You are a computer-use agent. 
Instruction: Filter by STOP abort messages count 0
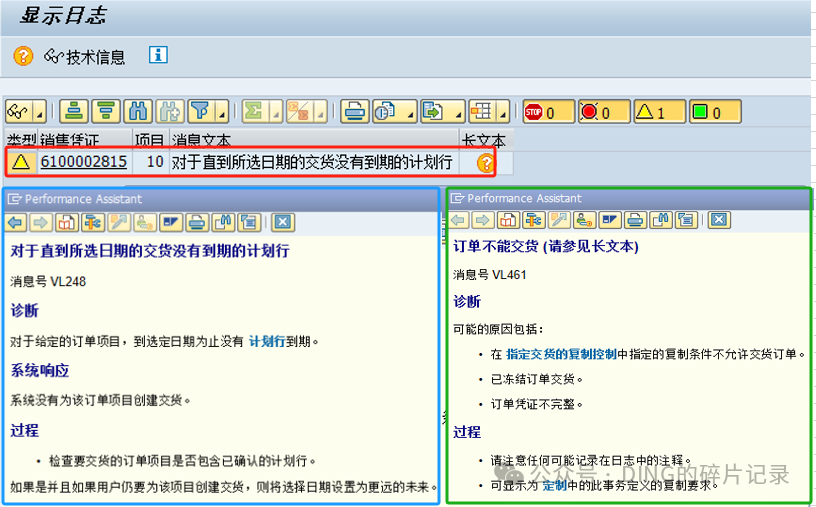click(x=549, y=111)
